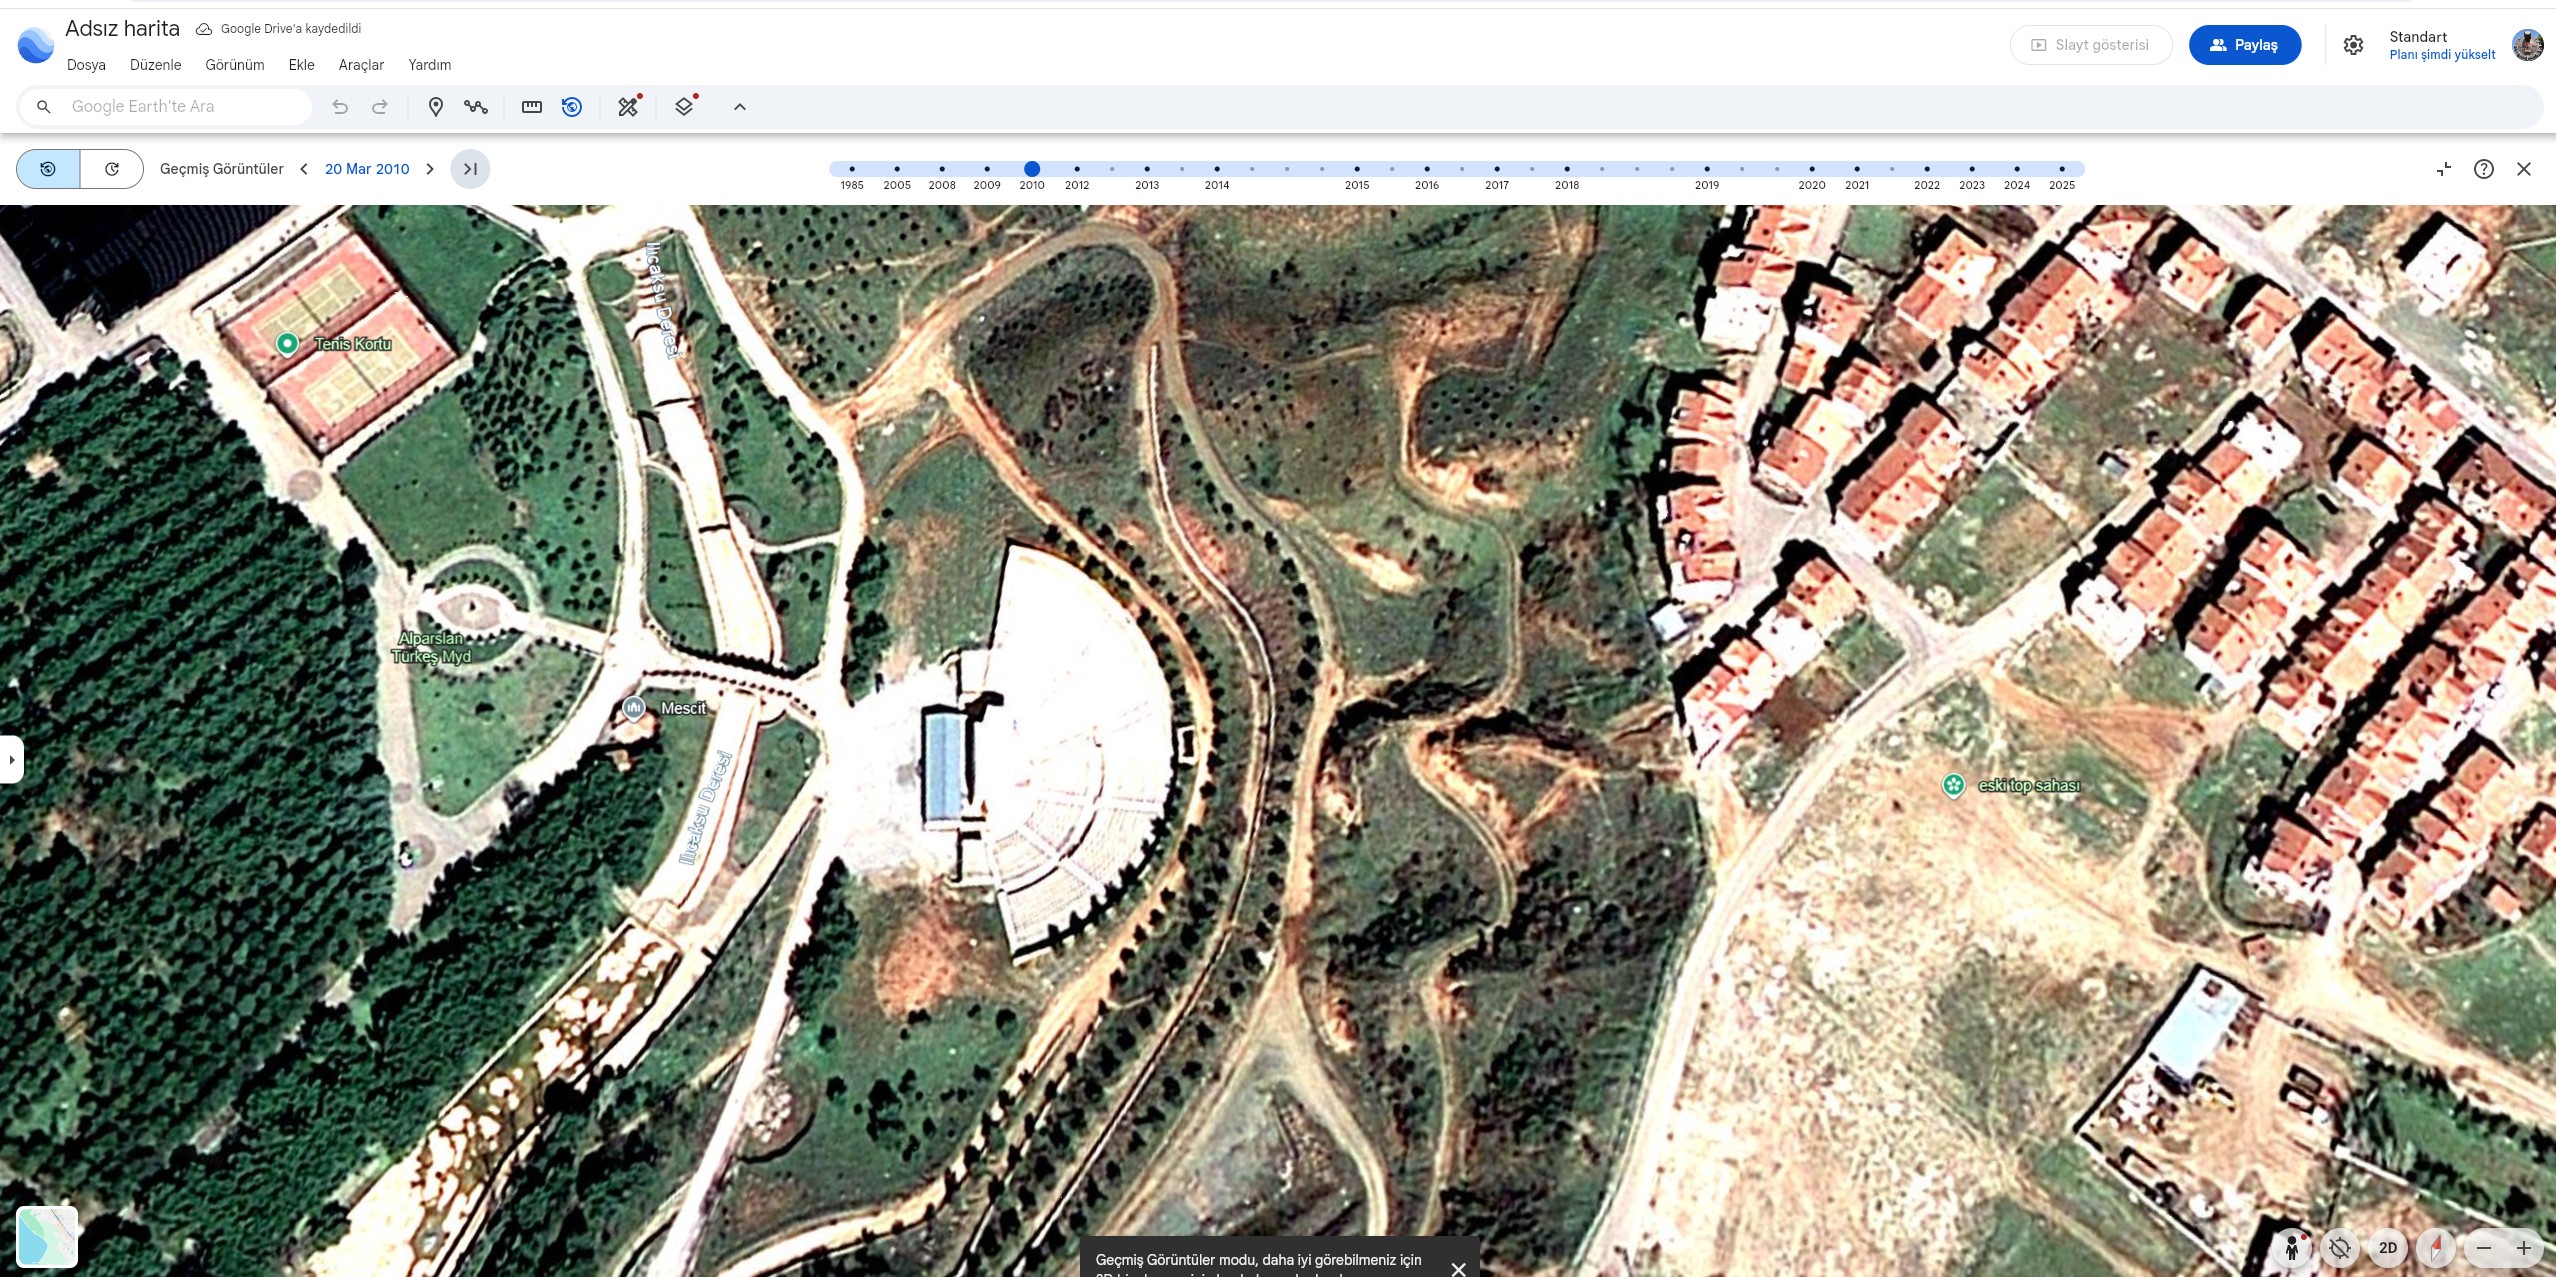Select the 2016 timeline marker
The height and width of the screenshot is (1277, 2556).
tap(1427, 169)
